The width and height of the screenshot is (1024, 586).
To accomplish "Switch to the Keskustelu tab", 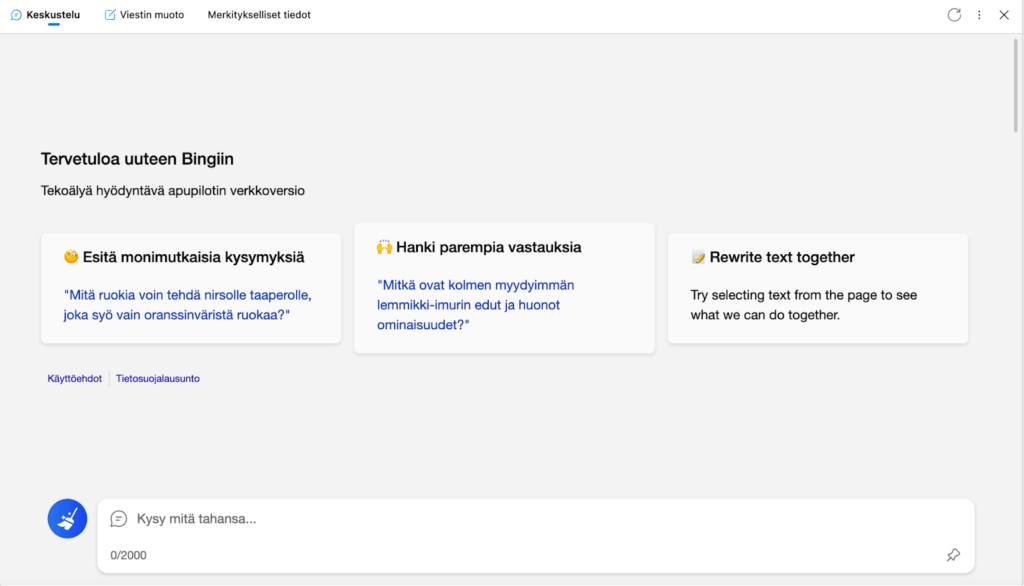I will click(x=46, y=15).
